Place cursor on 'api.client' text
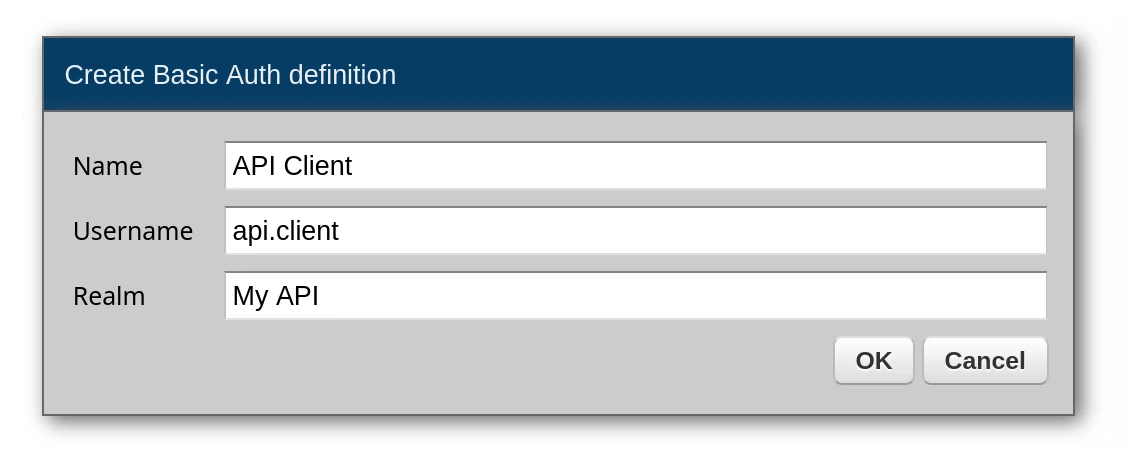Viewport: 1125px width, 469px height. (286, 231)
